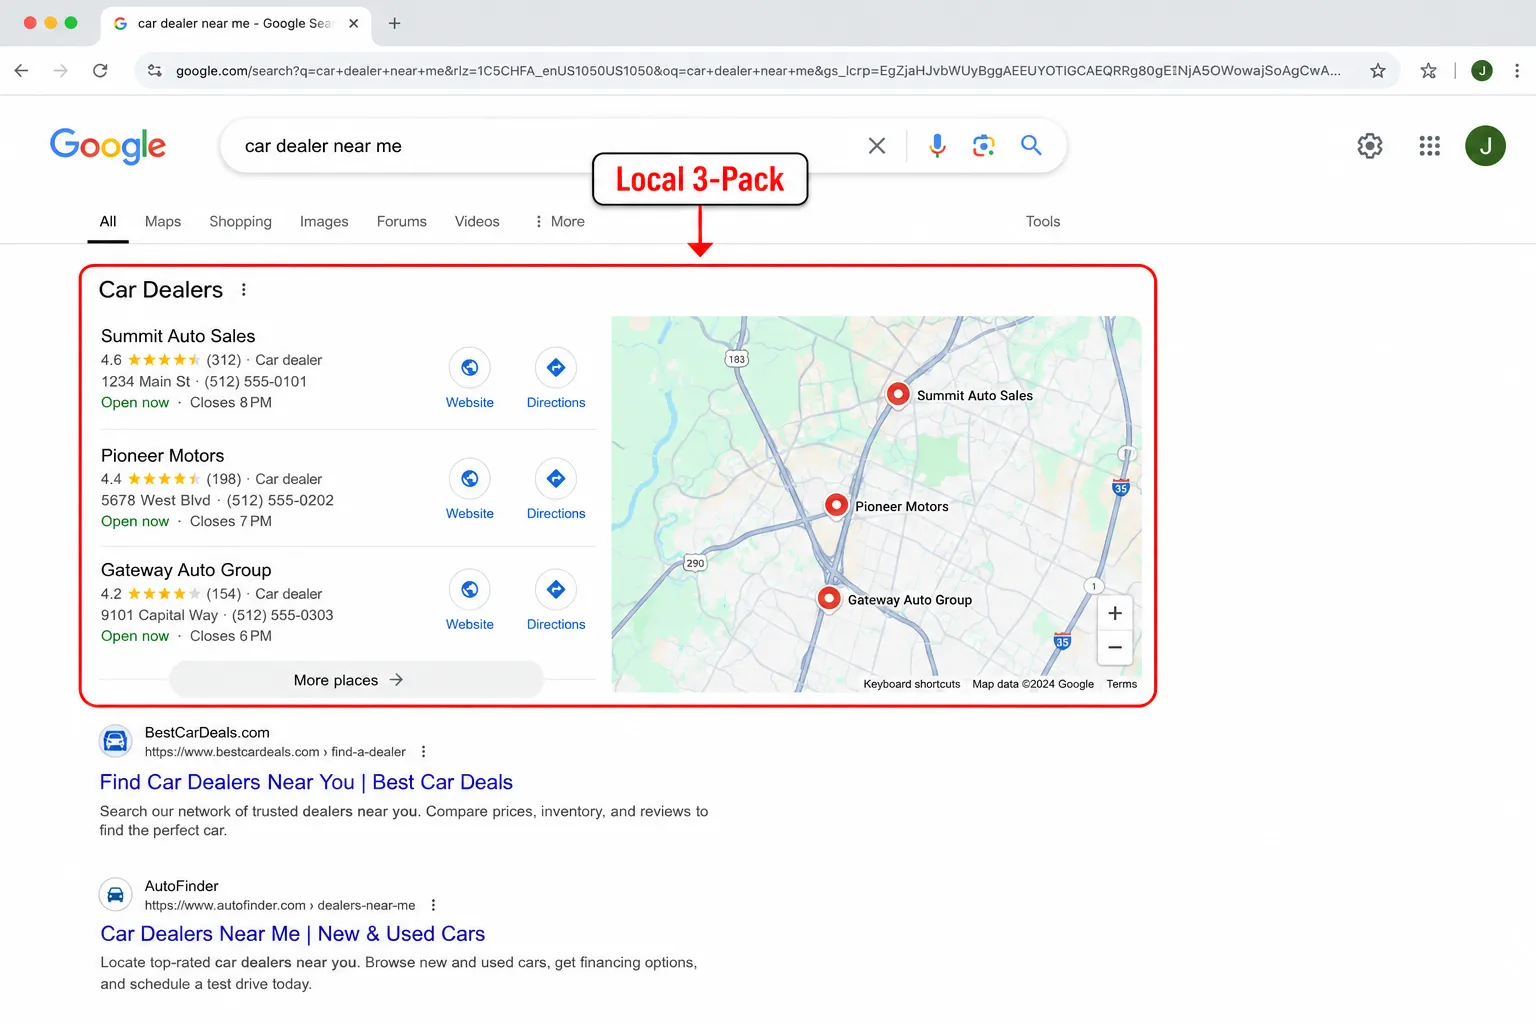Open options for BestCarDeals.com result

point(424,752)
